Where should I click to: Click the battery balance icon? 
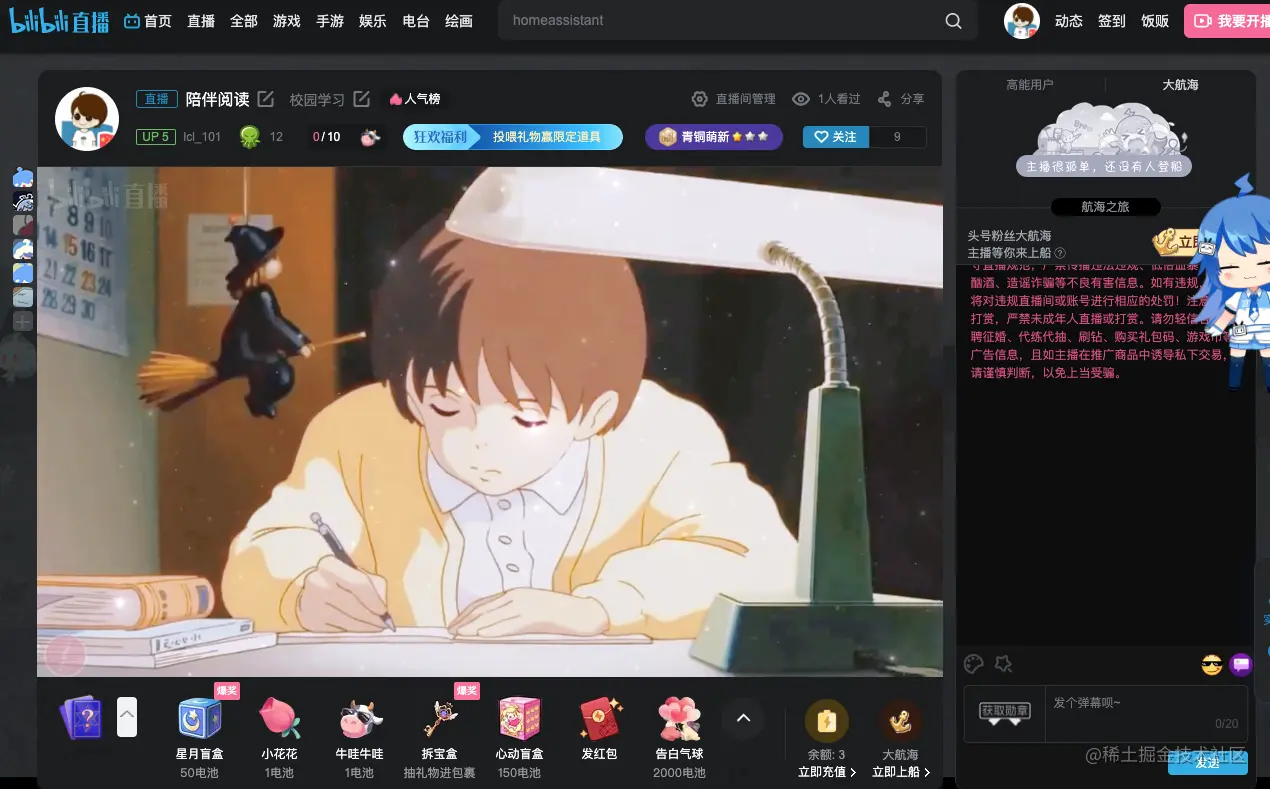(x=827, y=720)
